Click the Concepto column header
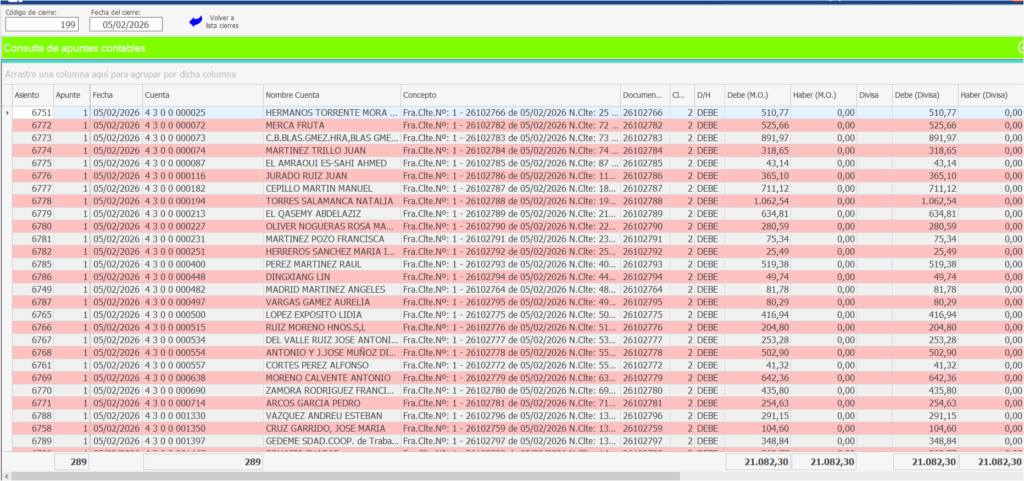The width and height of the screenshot is (1024, 481). click(x=508, y=94)
